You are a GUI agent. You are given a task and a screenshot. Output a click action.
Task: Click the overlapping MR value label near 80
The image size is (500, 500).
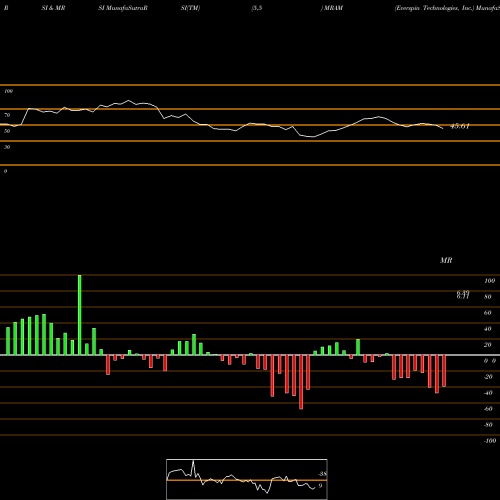click(463, 295)
